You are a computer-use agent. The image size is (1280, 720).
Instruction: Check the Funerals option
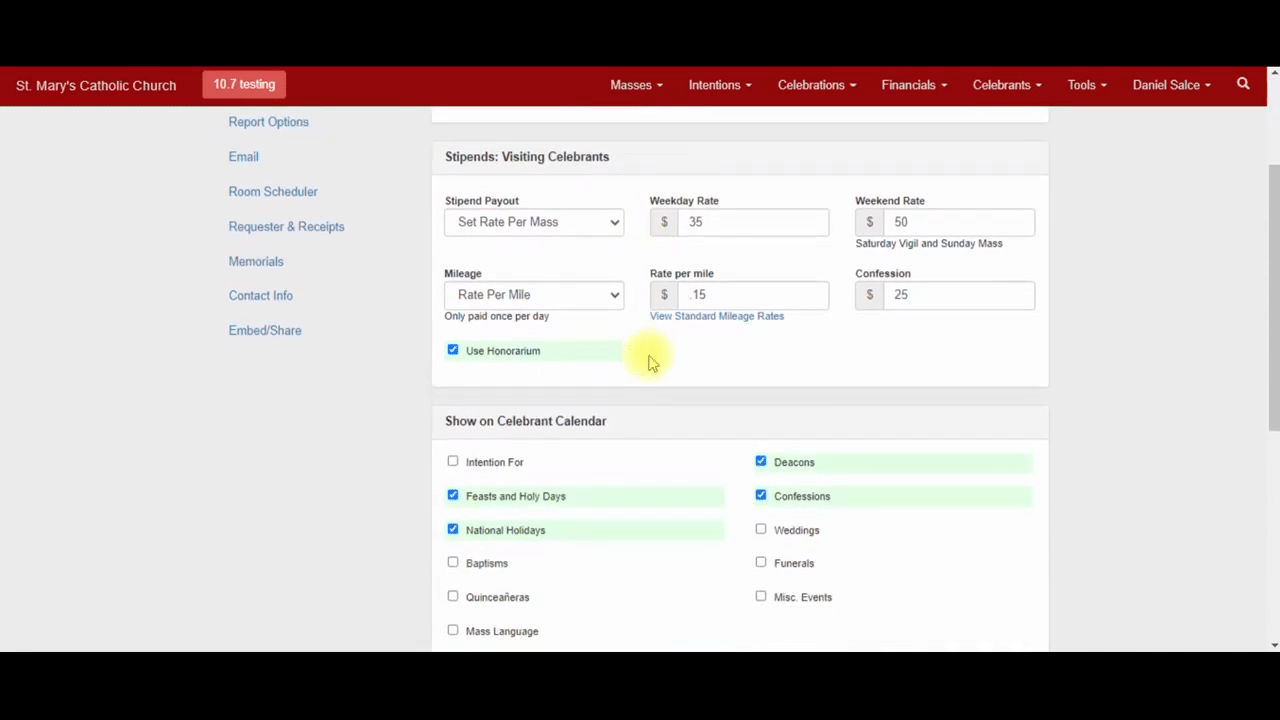[761, 562]
